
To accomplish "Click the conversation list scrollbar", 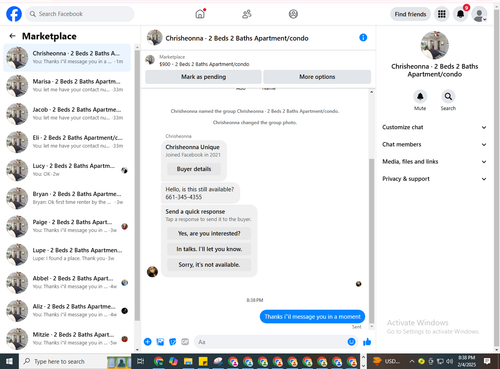I will [x=137, y=185].
